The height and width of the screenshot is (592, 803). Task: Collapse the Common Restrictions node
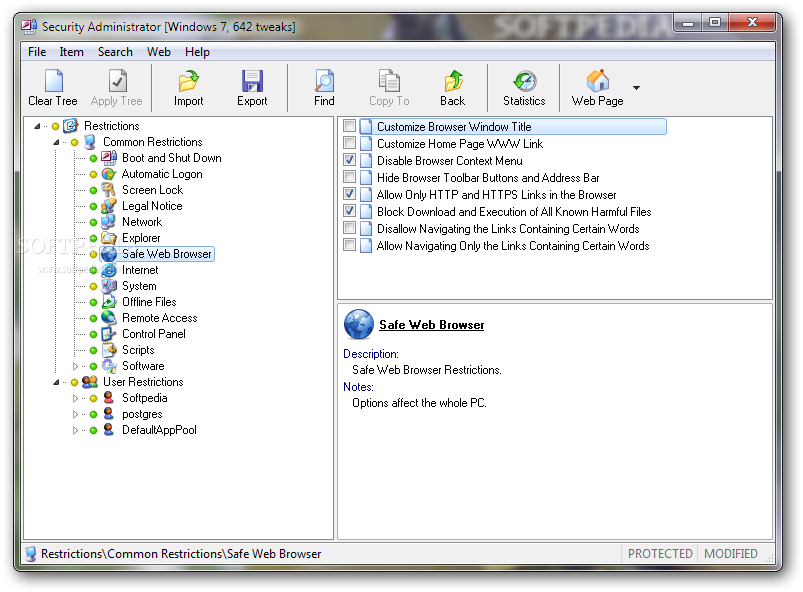(x=56, y=142)
